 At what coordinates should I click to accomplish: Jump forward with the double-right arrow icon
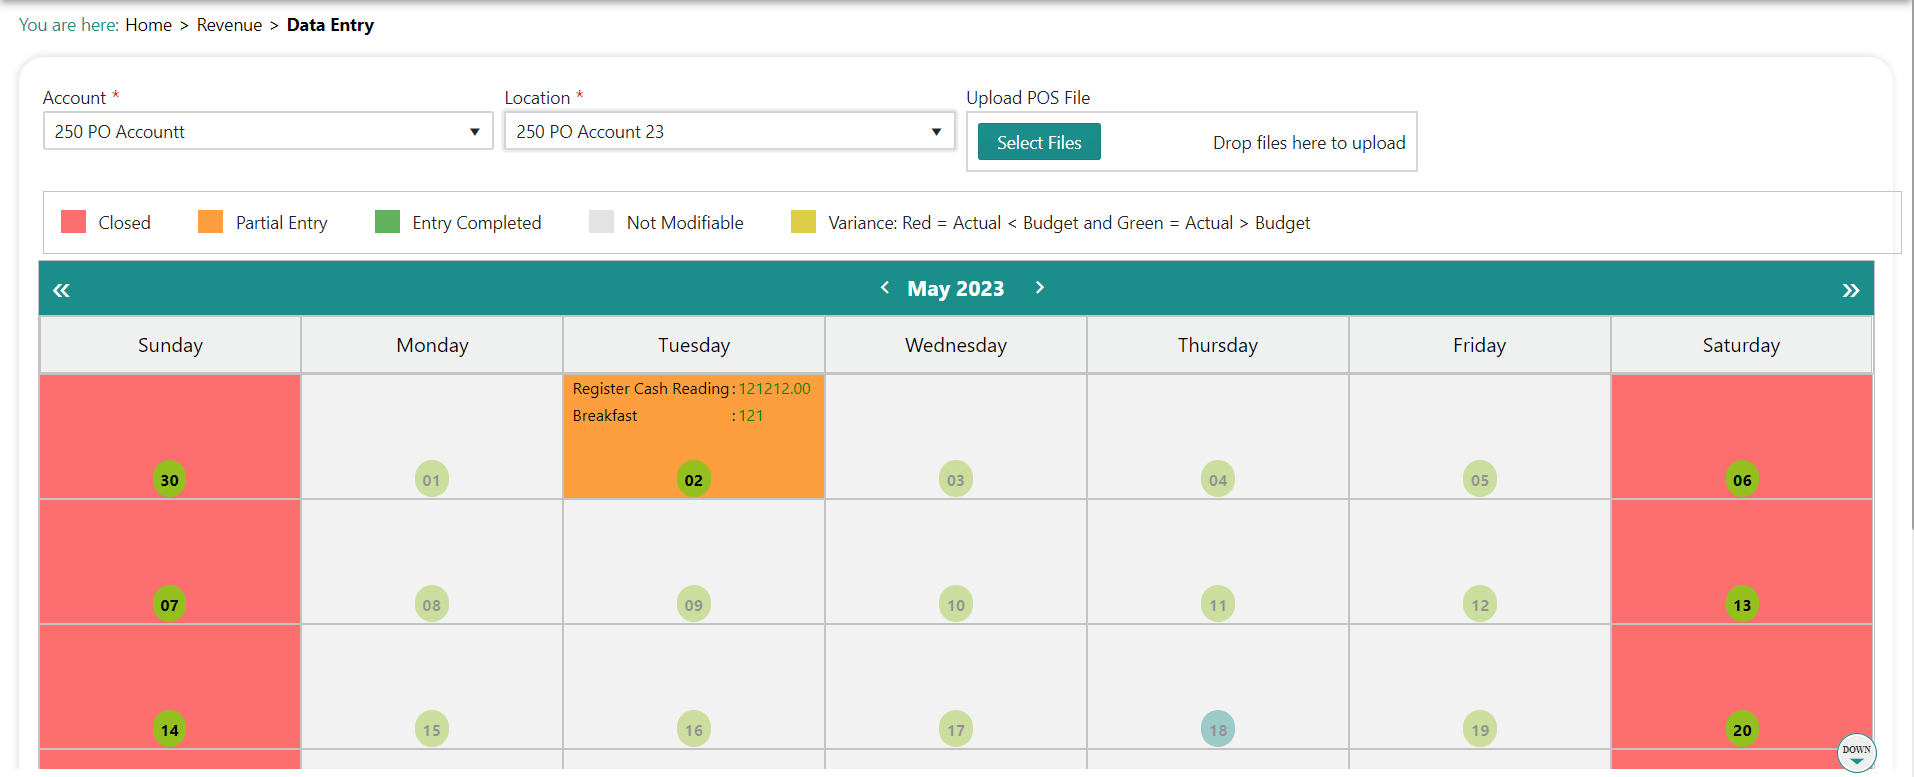point(1850,290)
